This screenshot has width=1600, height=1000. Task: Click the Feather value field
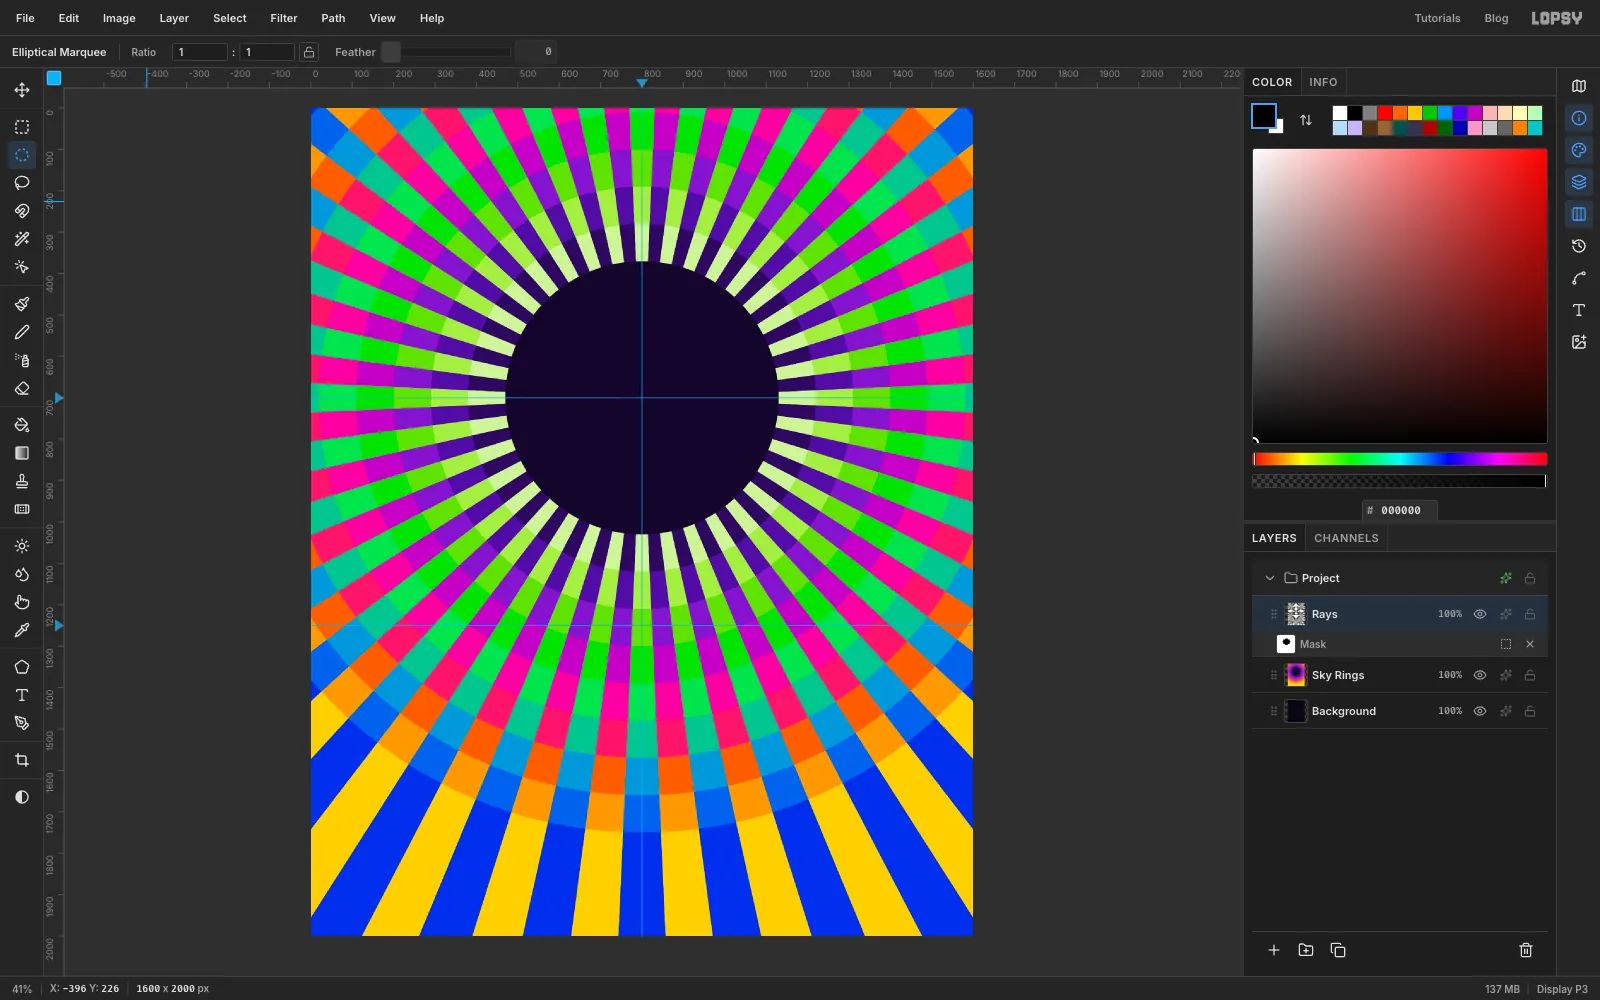tap(536, 52)
